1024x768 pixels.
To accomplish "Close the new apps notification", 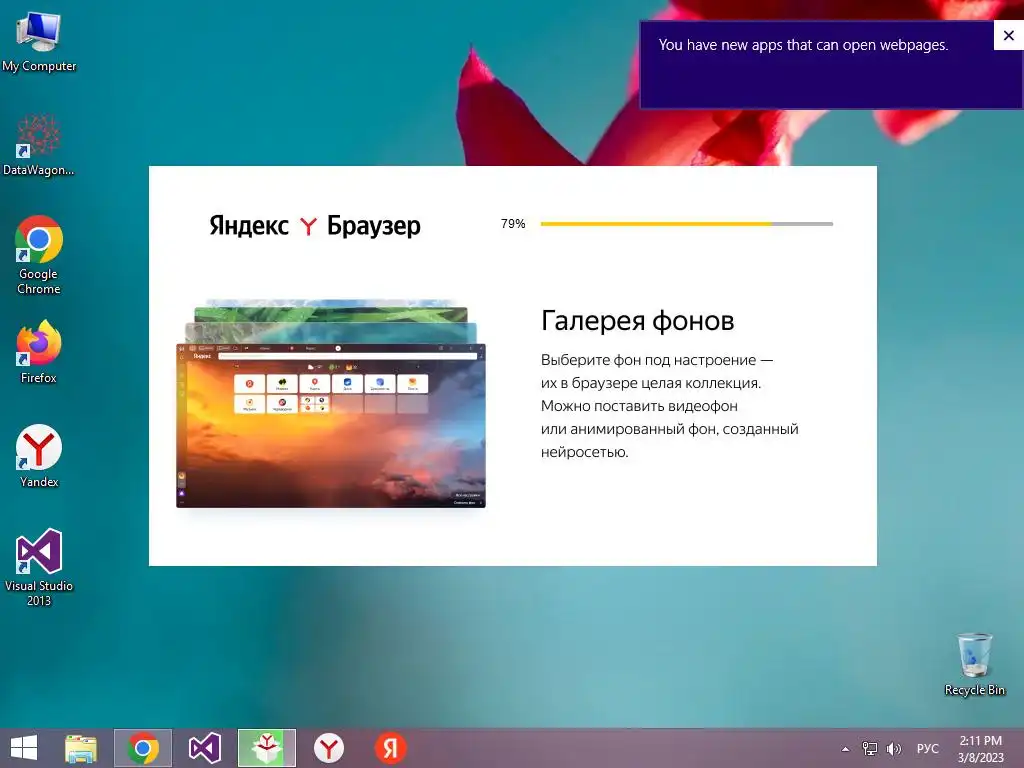I will pyautogui.click(x=1008, y=35).
